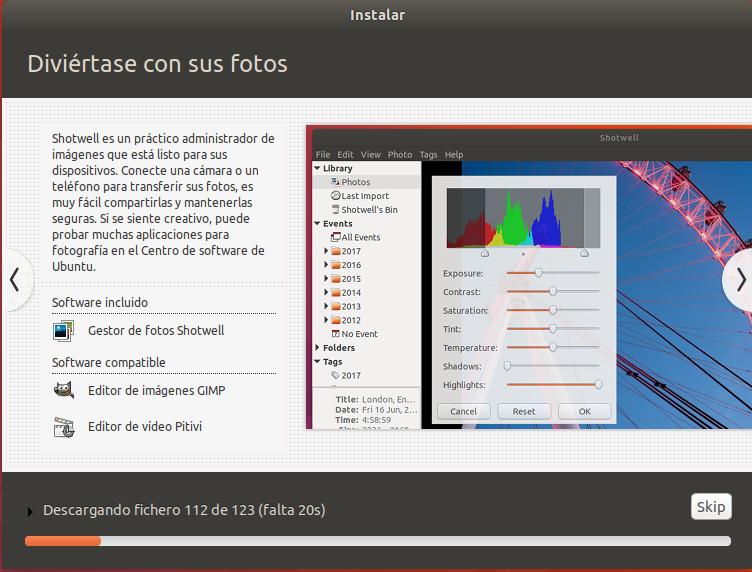Image resolution: width=752 pixels, height=572 pixels.
Task: Open the Edit menu in Shotwell
Action: tap(345, 154)
